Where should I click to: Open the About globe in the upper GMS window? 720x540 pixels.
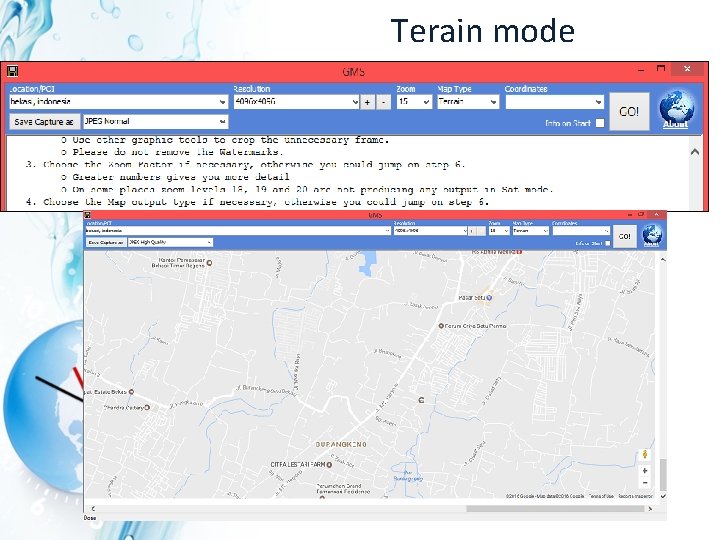click(676, 106)
